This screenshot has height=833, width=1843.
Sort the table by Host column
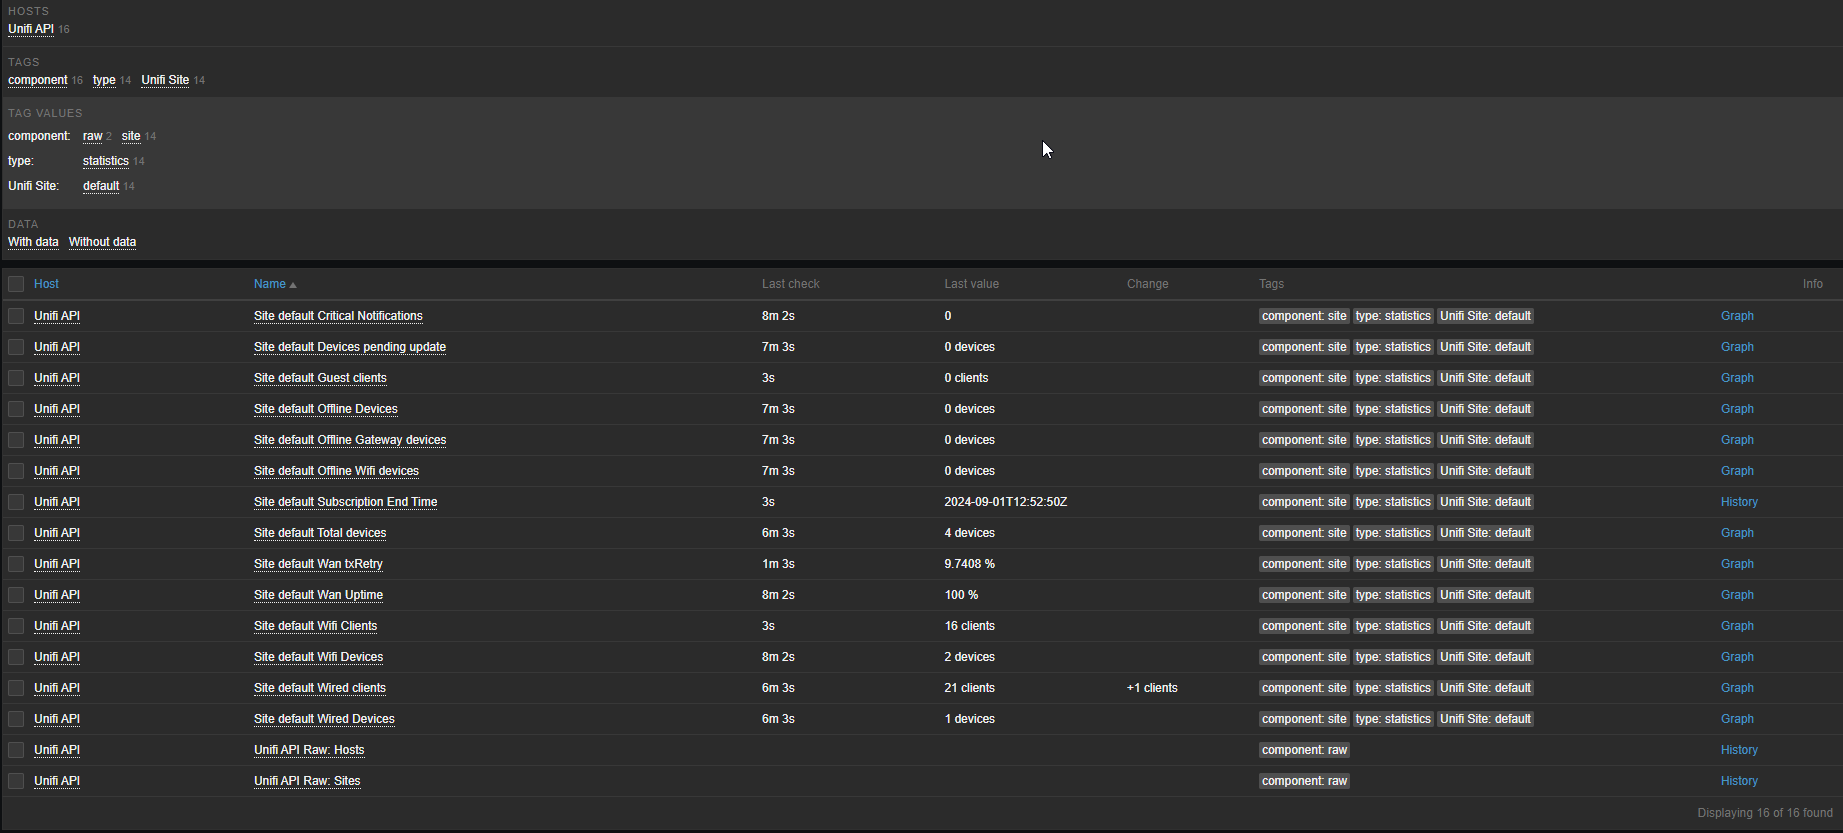point(46,284)
